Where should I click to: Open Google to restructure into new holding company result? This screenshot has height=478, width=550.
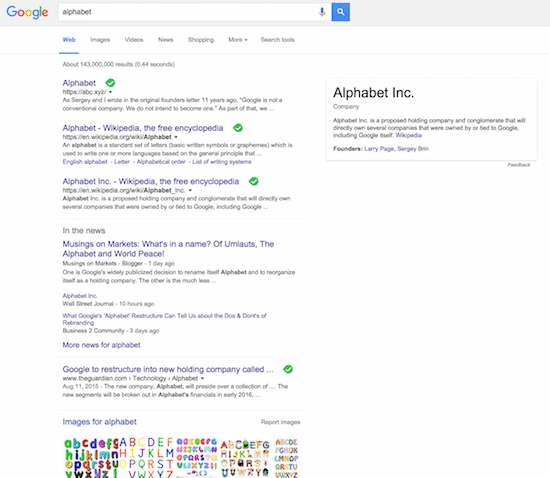pyautogui.click(x=168, y=369)
